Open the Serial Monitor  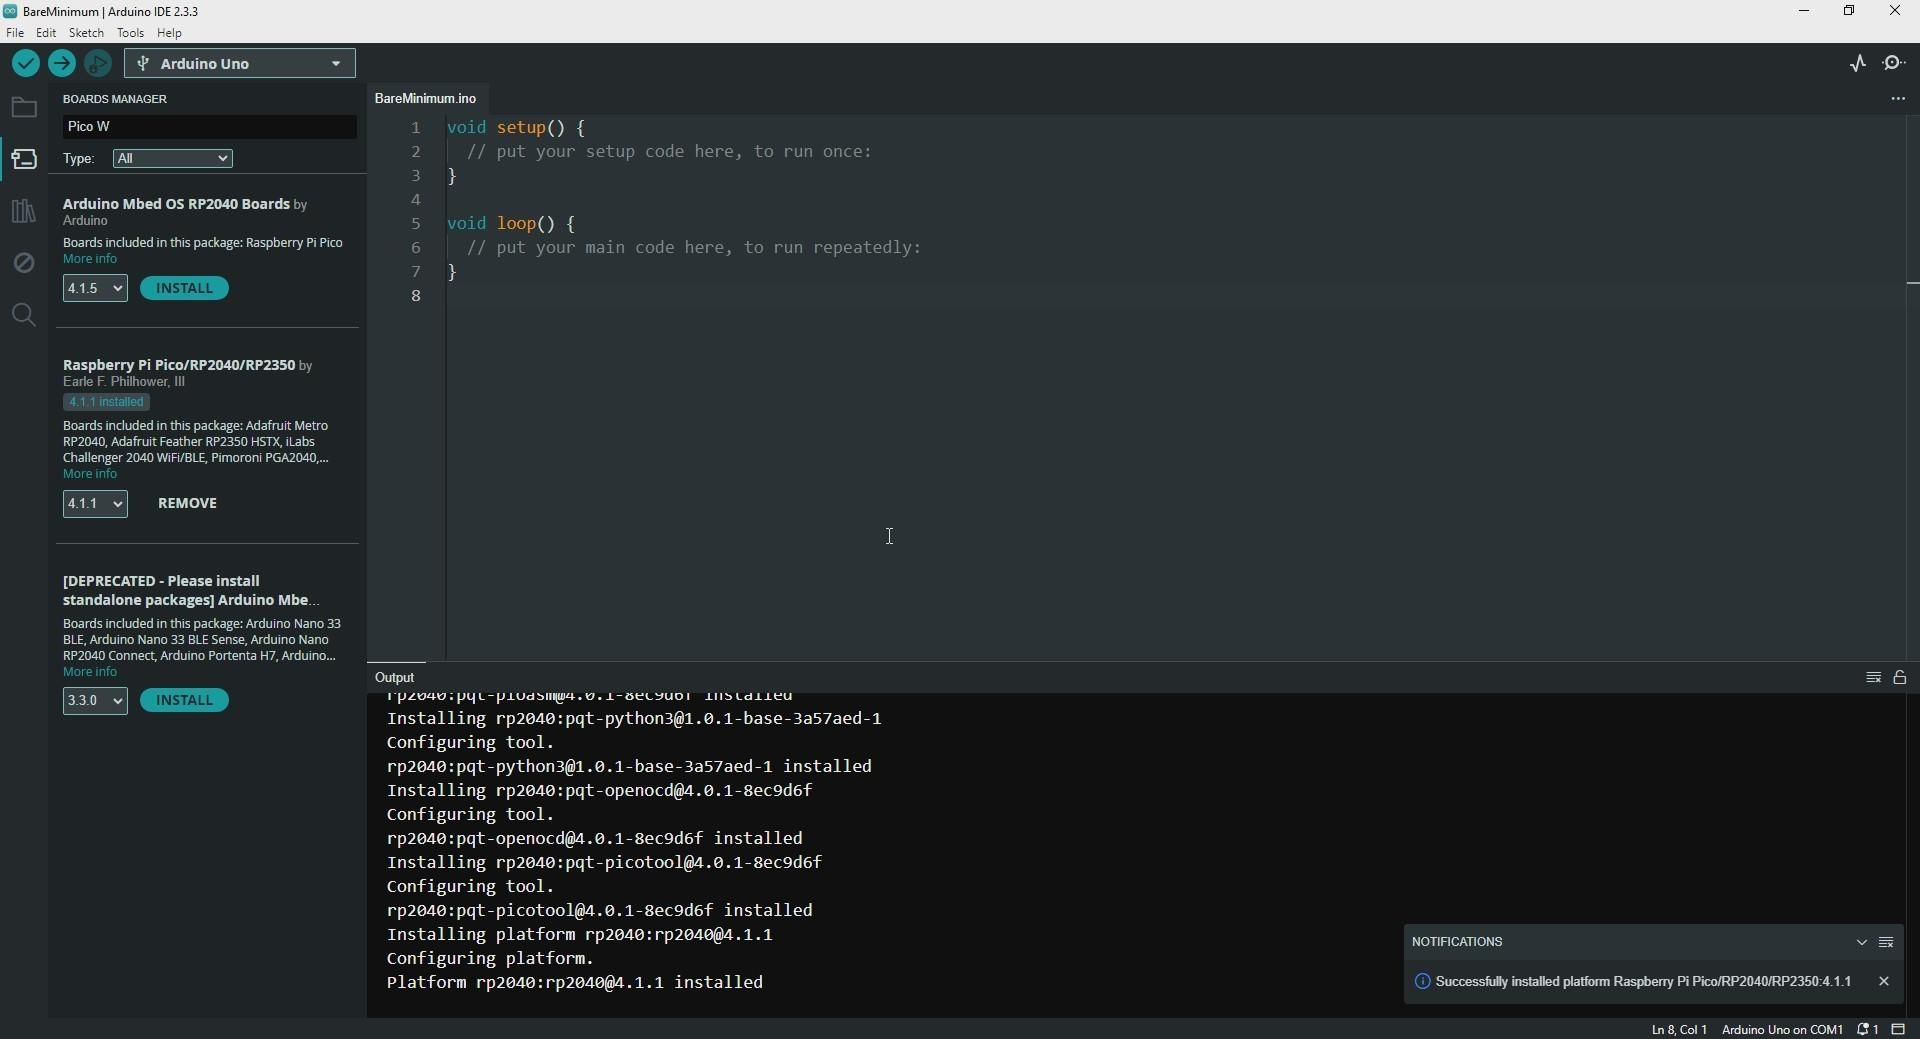click(1895, 64)
